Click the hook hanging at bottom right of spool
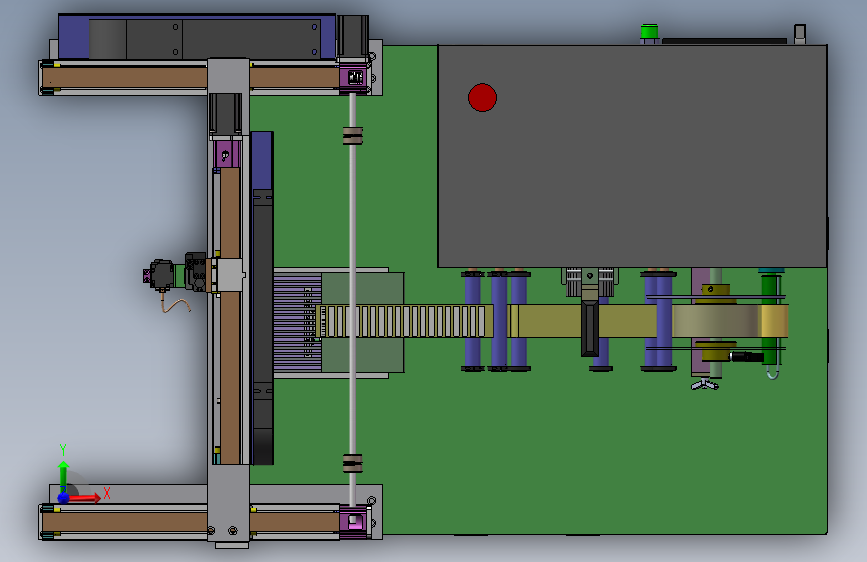Viewport: 867px width, 562px height. (773, 374)
